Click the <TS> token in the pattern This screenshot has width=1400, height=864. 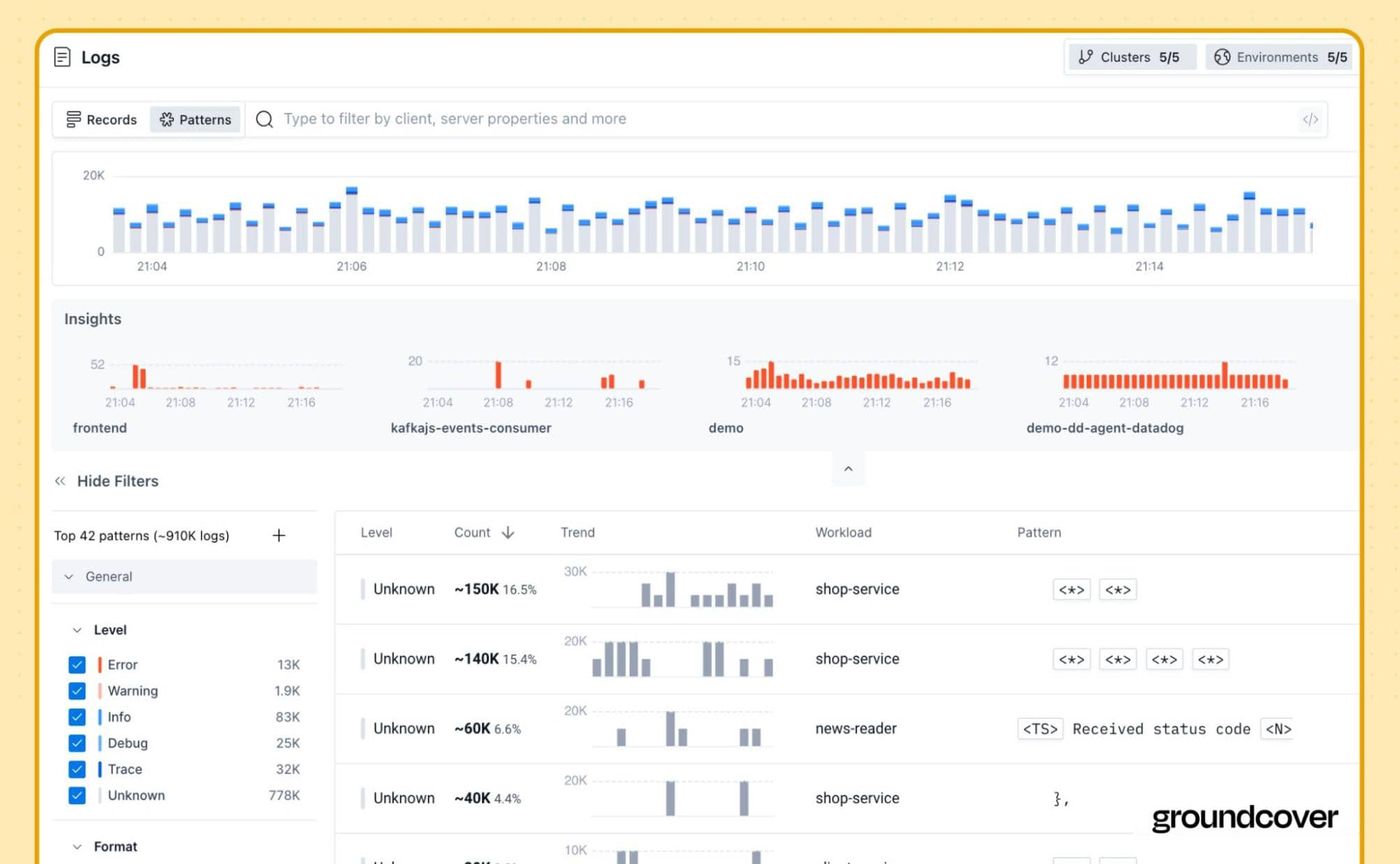click(1040, 728)
